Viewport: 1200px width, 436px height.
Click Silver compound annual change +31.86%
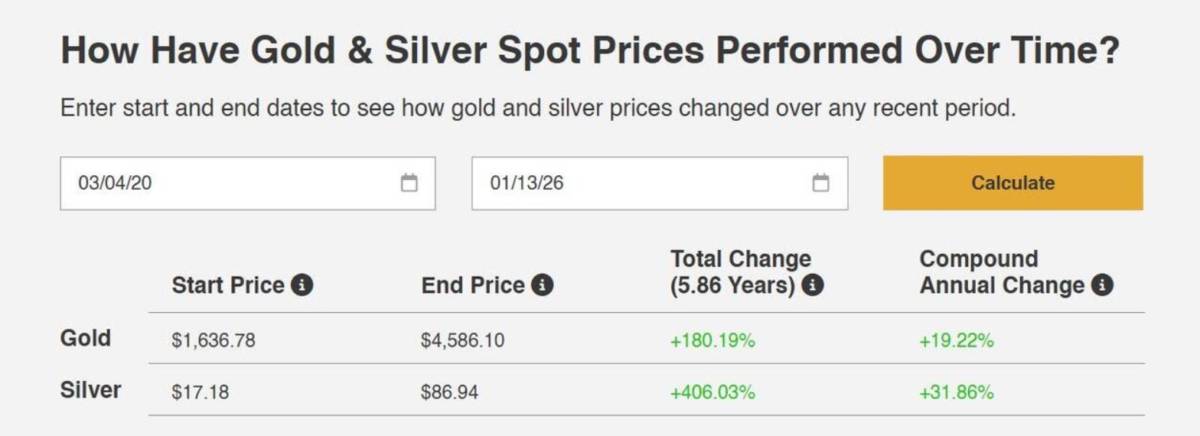pos(956,392)
